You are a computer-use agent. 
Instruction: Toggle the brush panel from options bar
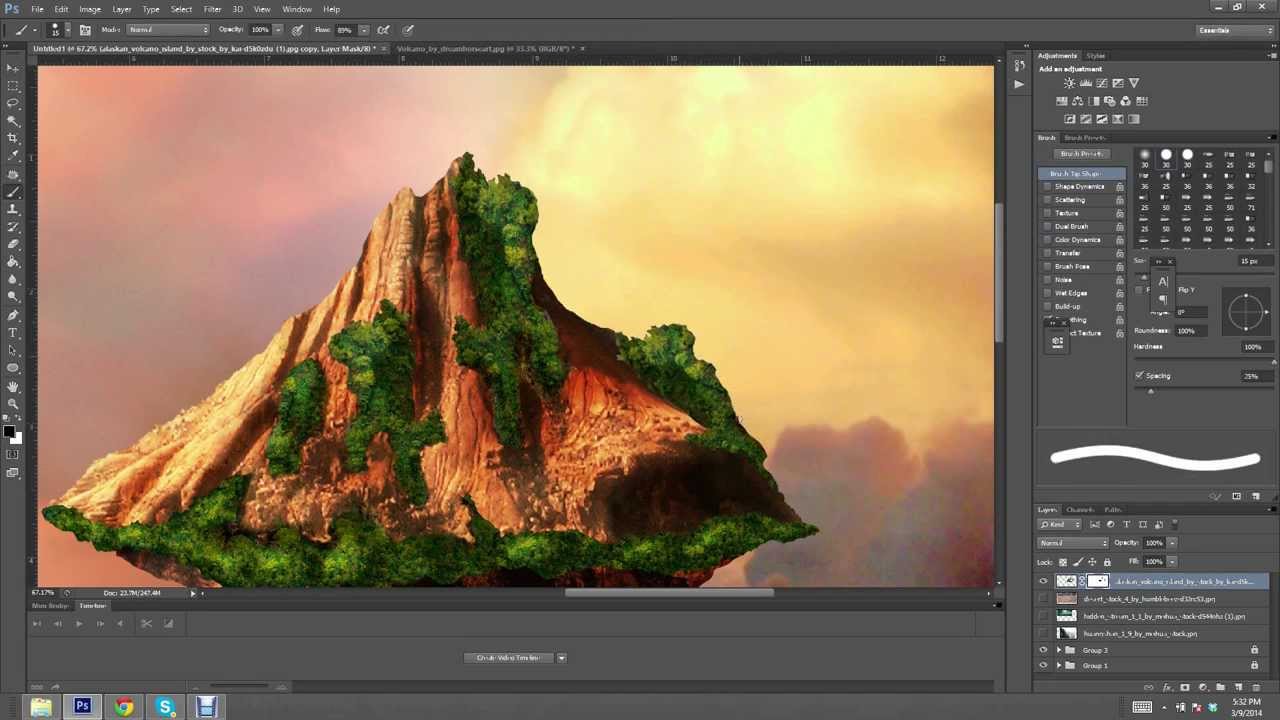tap(85, 30)
